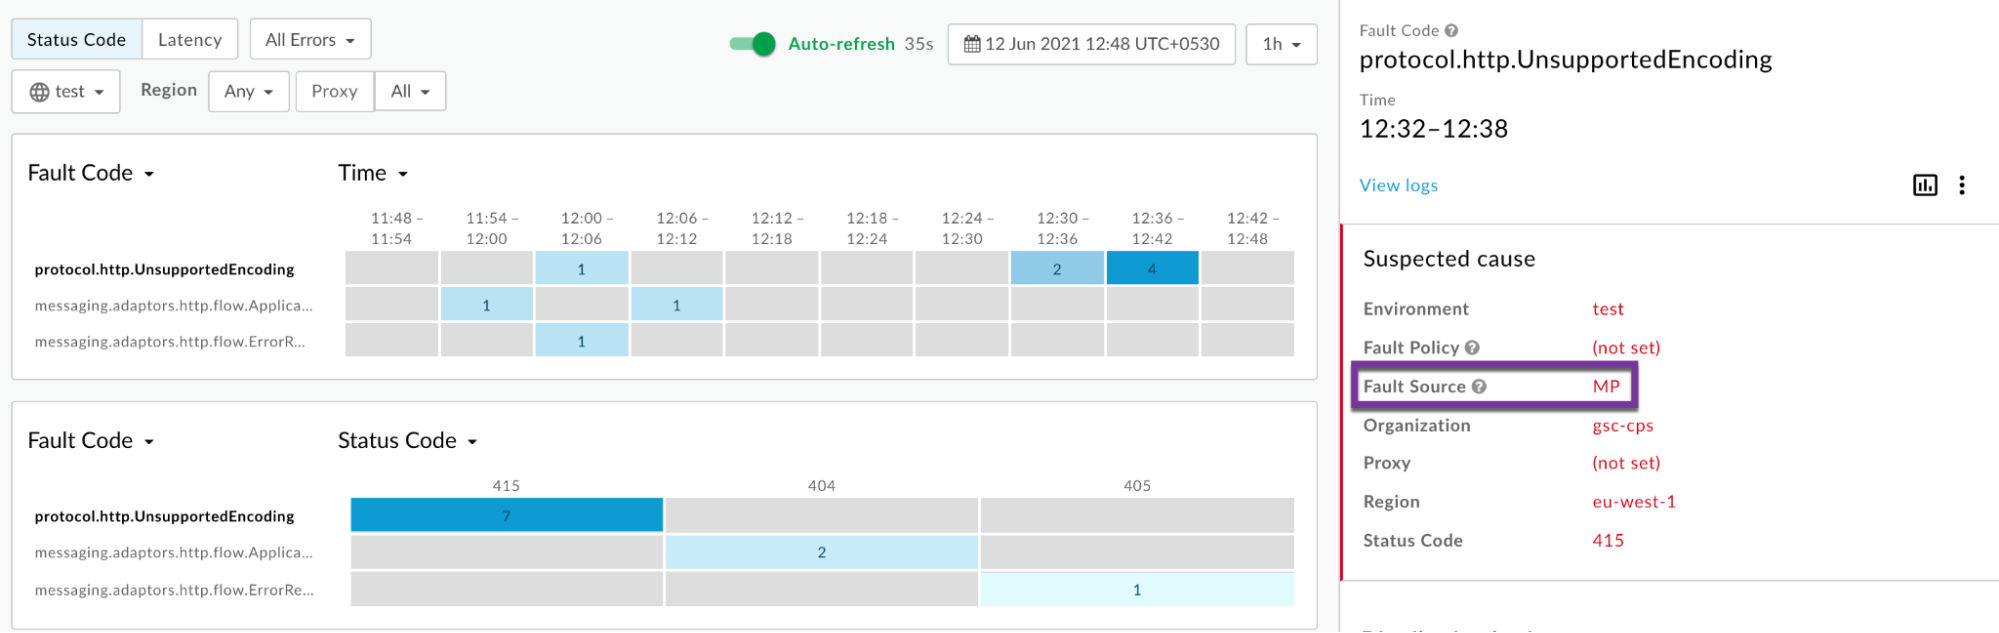Select the Status Code tab
Screen dimensions: 1999x633
tap(77, 40)
